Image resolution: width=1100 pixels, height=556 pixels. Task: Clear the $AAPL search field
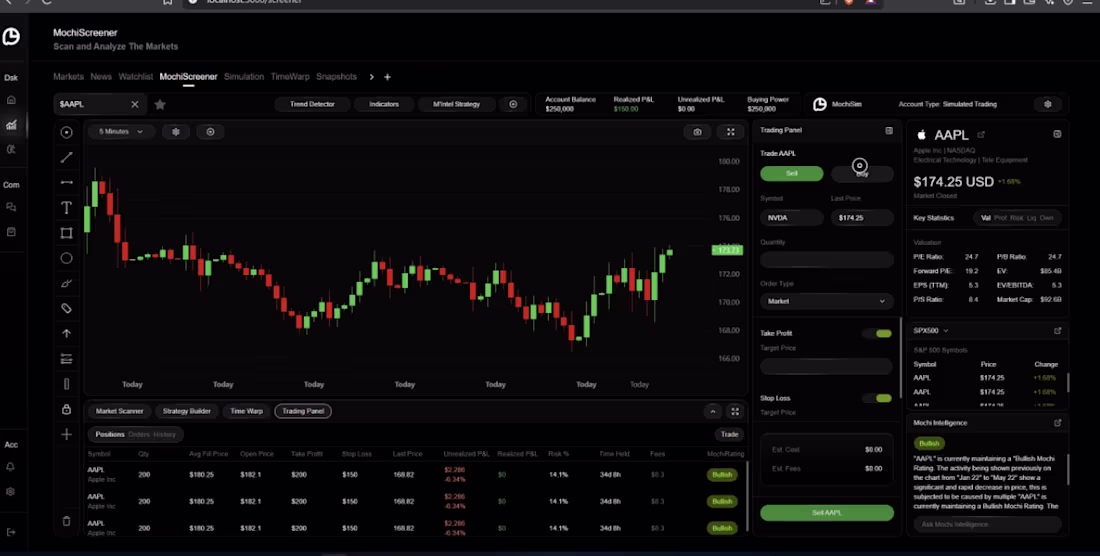click(135, 104)
